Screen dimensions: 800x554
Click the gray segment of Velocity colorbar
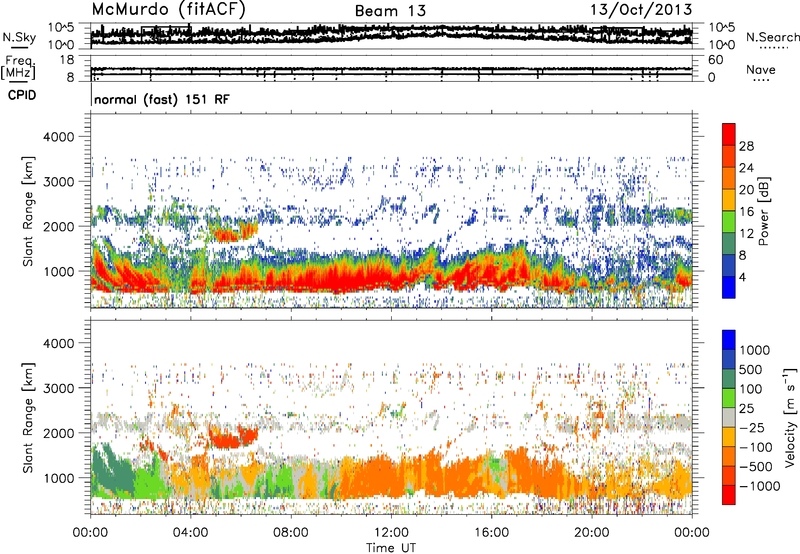tap(729, 418)
